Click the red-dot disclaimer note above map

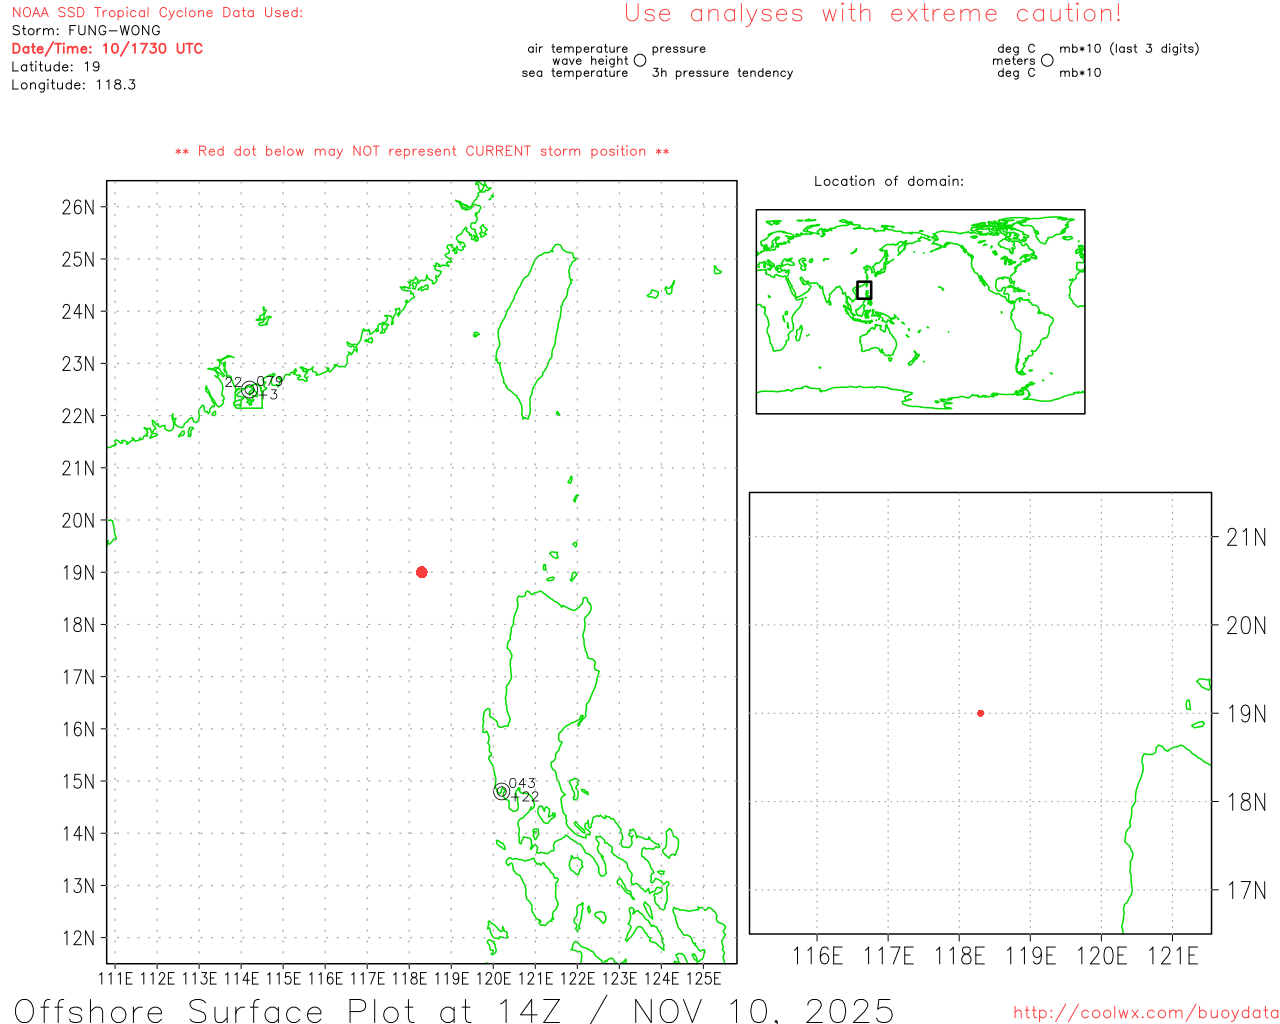(x=422, y=151)
